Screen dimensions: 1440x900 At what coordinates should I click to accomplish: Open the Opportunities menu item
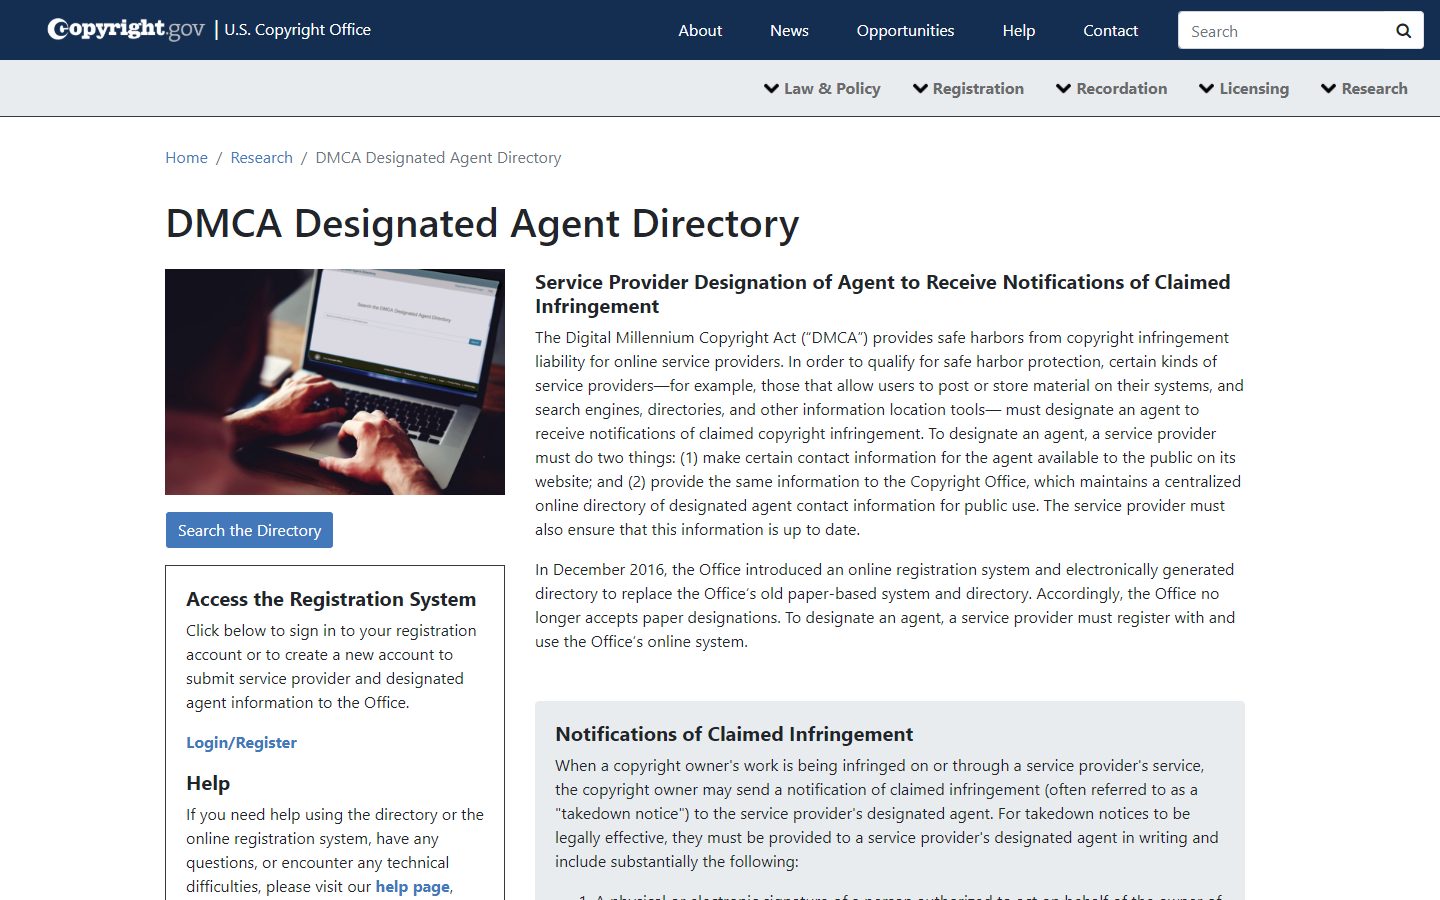[905, 30]
